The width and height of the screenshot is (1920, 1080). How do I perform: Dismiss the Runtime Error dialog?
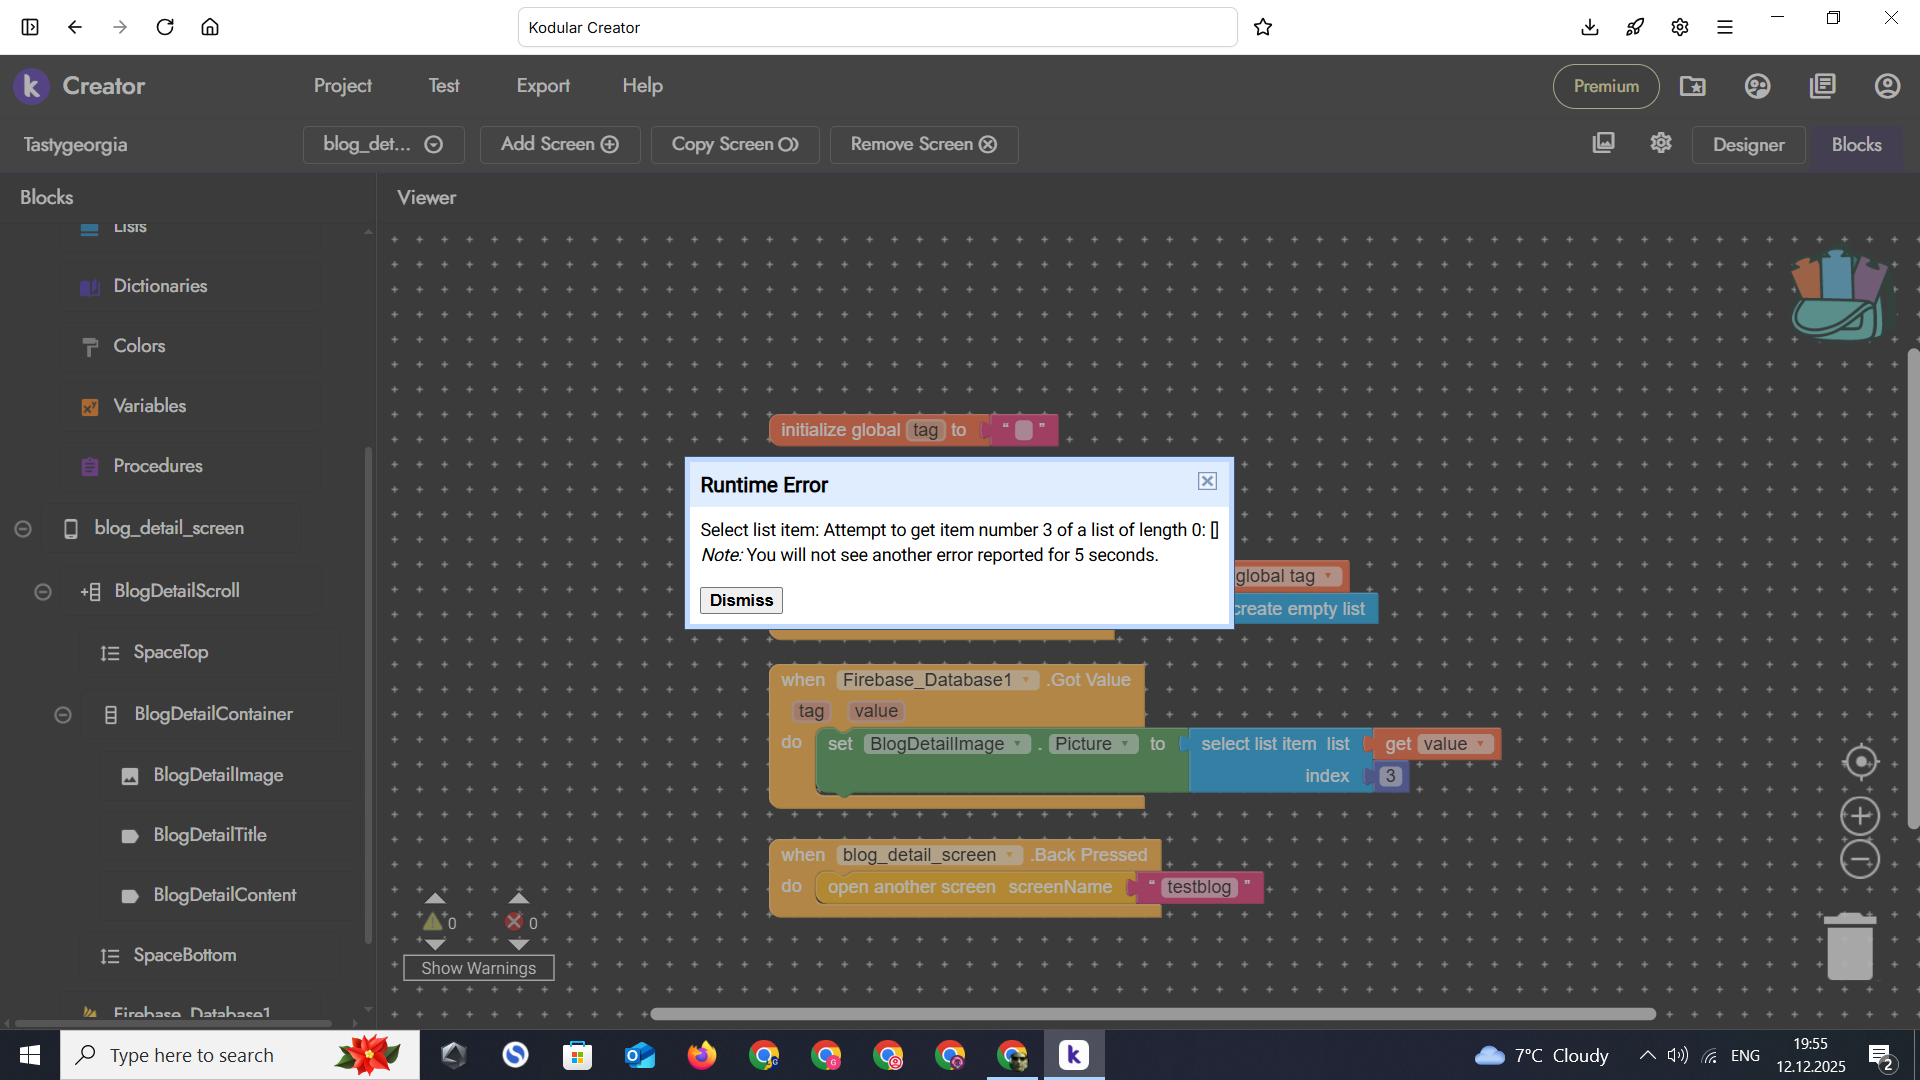click(741, 600)
